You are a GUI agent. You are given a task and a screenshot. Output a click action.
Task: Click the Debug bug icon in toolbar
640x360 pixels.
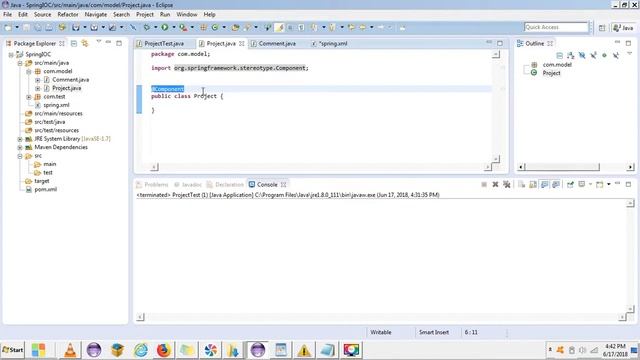point(147,27)
